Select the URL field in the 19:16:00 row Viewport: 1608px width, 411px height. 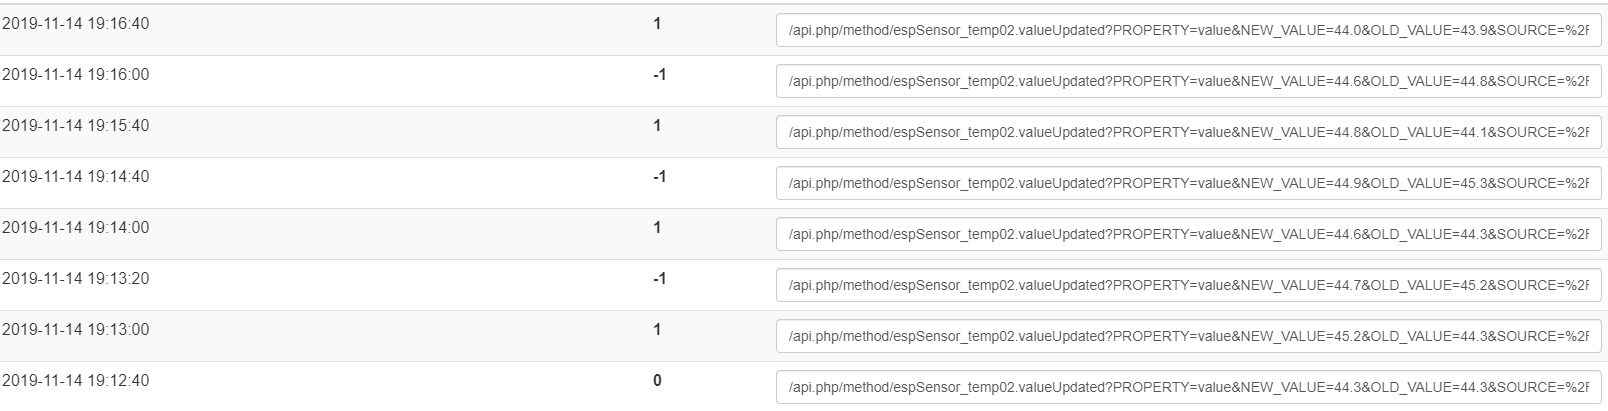(1188, 81)
